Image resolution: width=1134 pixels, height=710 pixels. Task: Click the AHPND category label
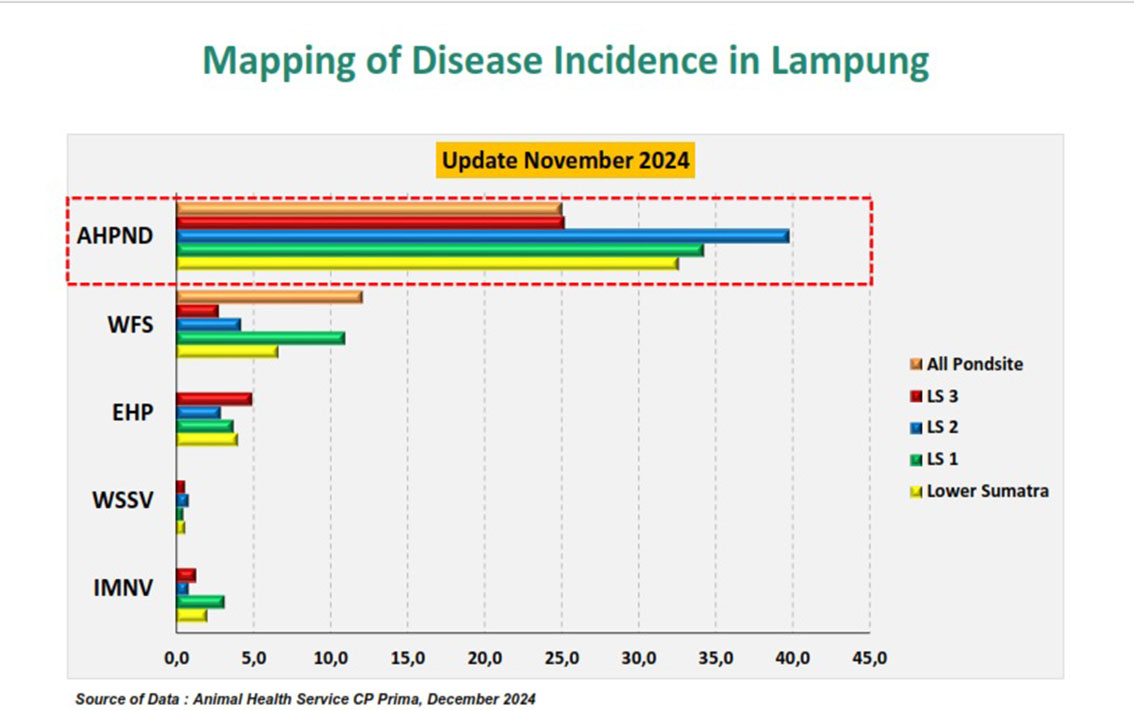point(115,236)
